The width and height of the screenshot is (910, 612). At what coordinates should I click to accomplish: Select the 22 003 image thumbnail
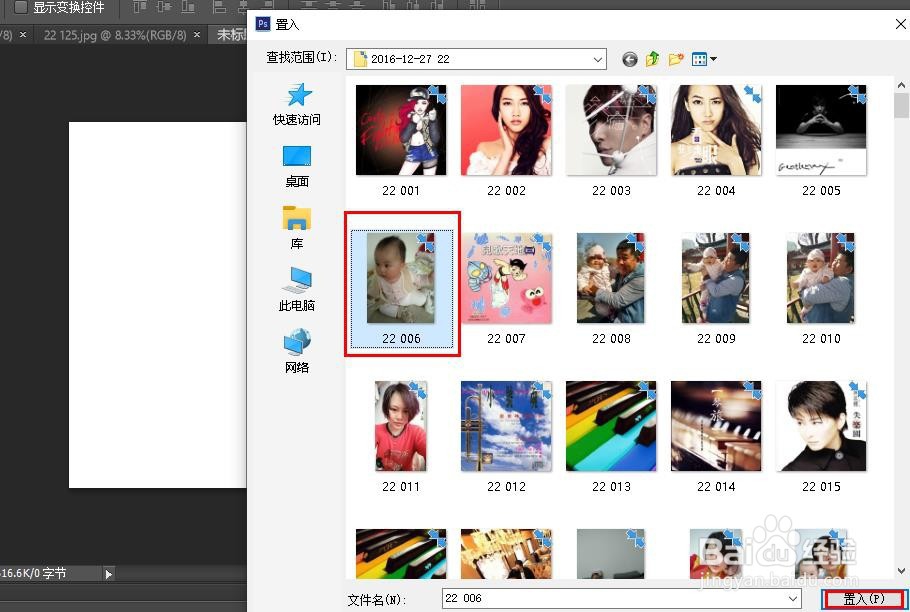(611, 130)
